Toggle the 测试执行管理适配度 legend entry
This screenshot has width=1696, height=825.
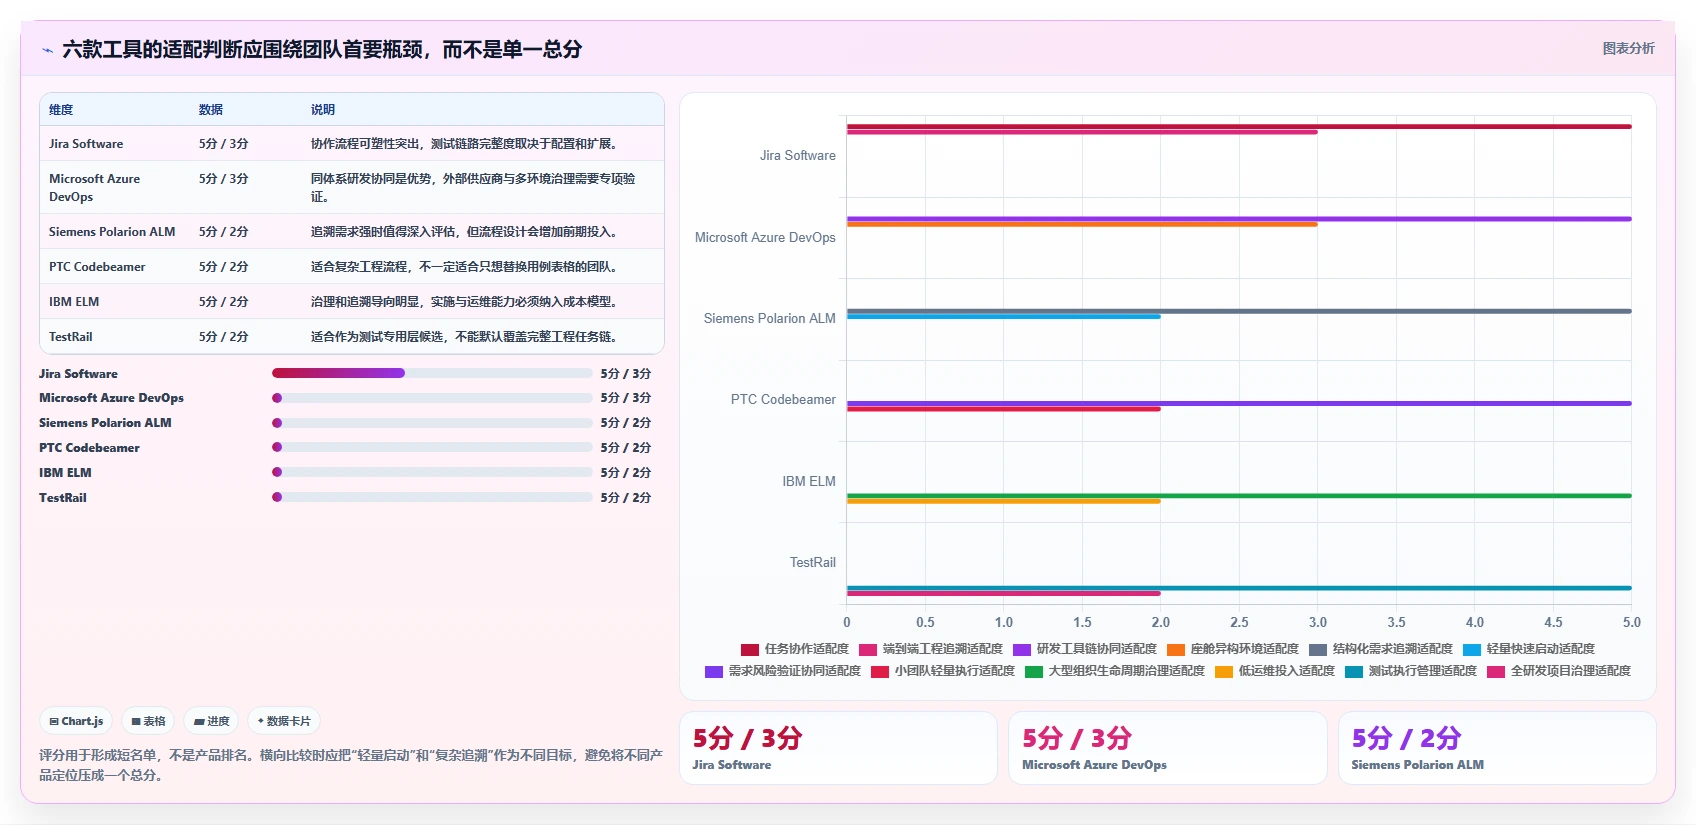[1410, 671]
